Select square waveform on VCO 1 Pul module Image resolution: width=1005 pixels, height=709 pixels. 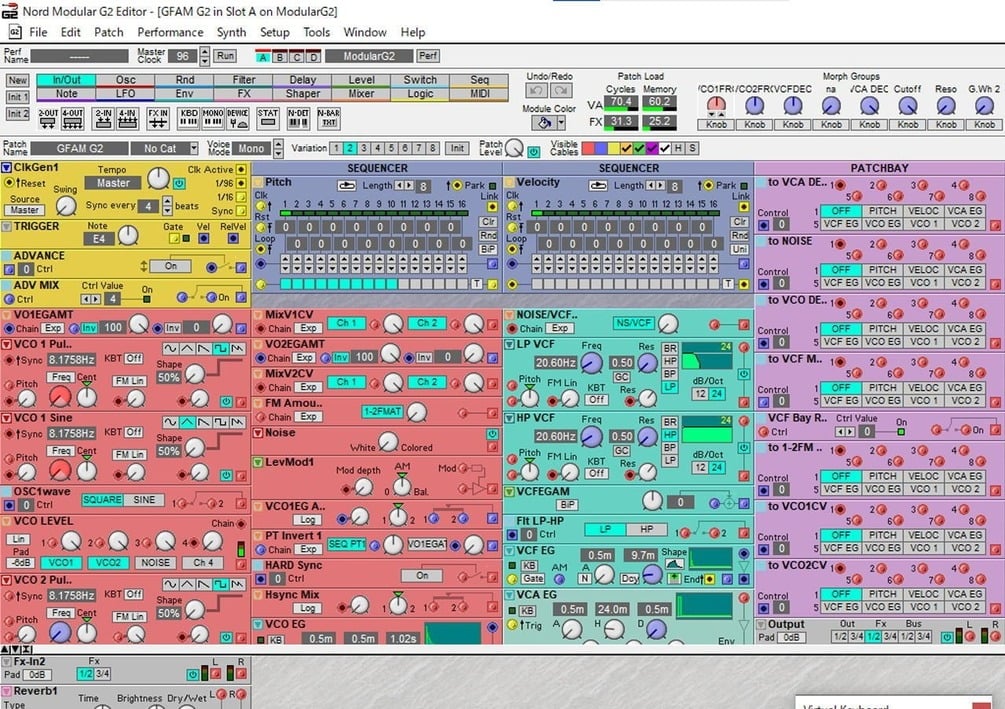220,349
